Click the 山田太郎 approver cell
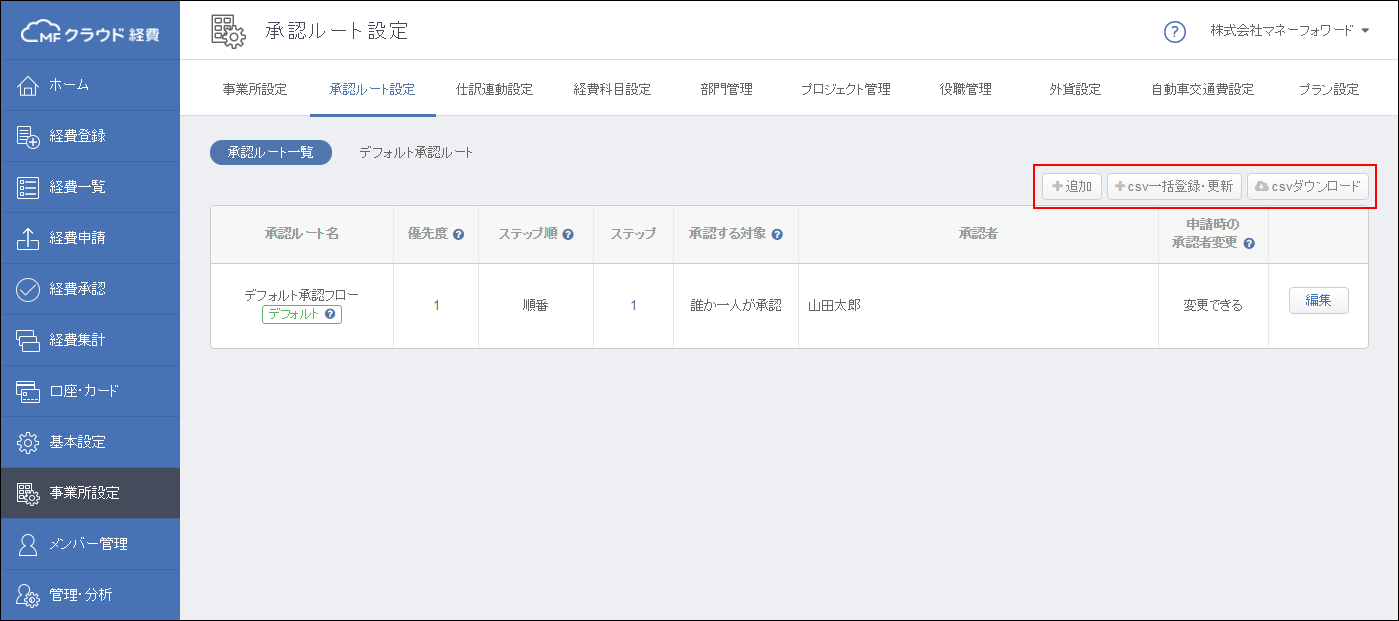 click(978, 306)
